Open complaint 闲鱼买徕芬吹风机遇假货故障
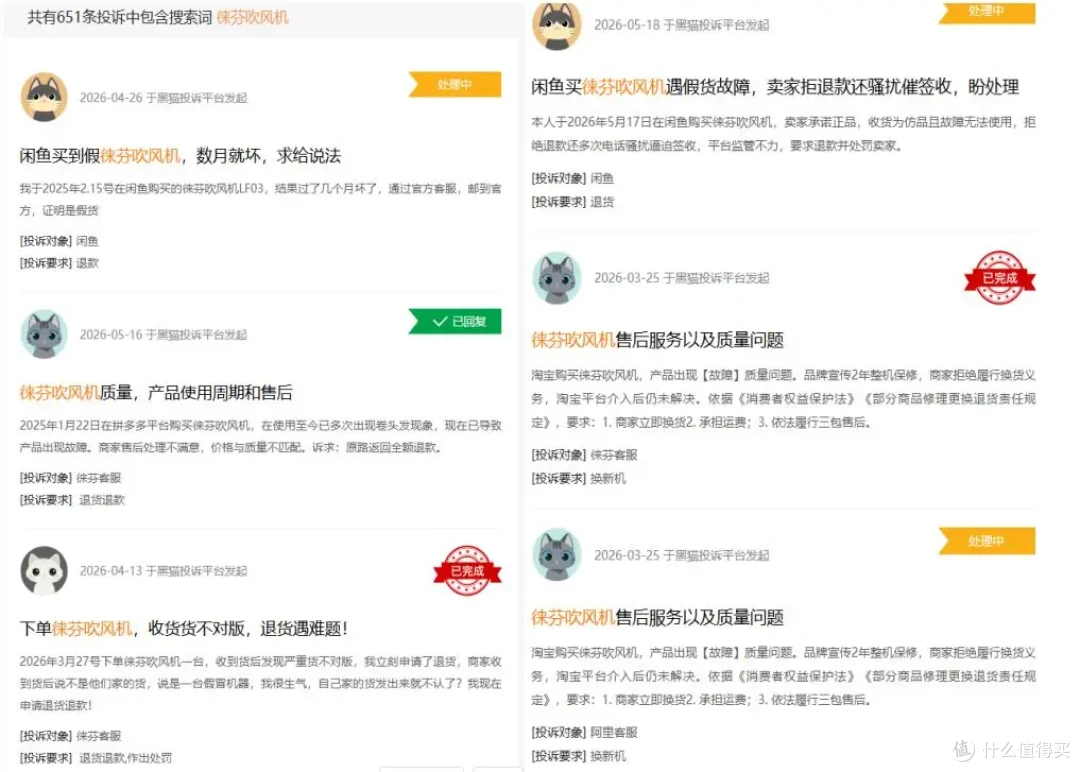 tap(775, 87)
